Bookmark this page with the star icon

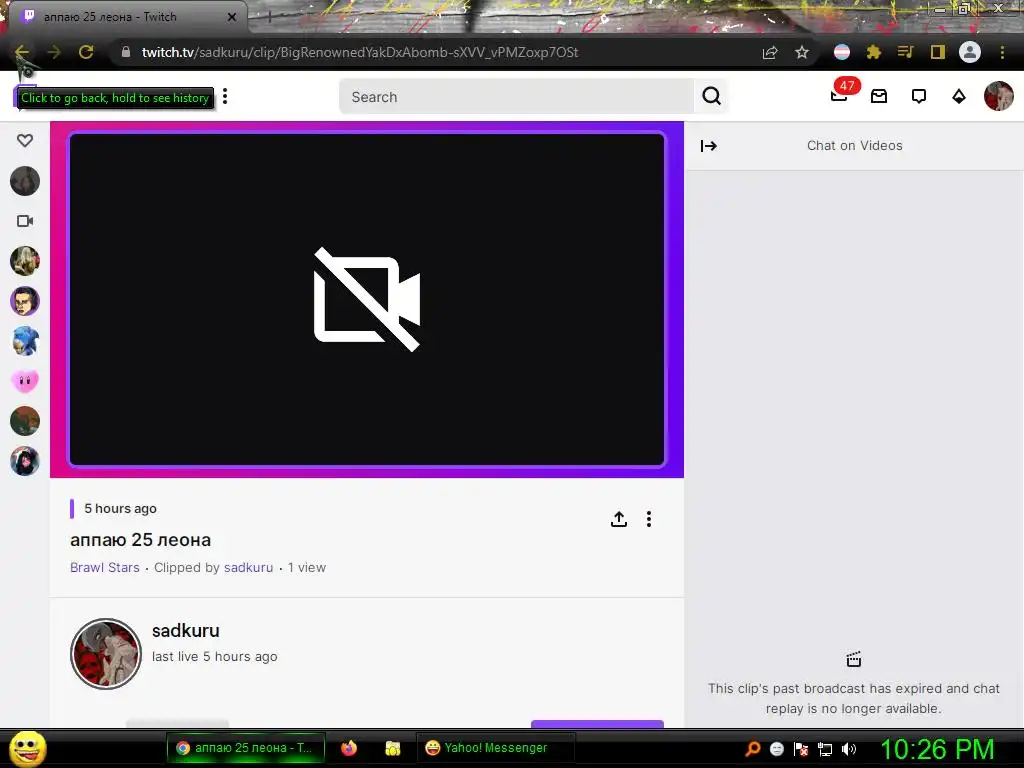[x=802, y=52]
